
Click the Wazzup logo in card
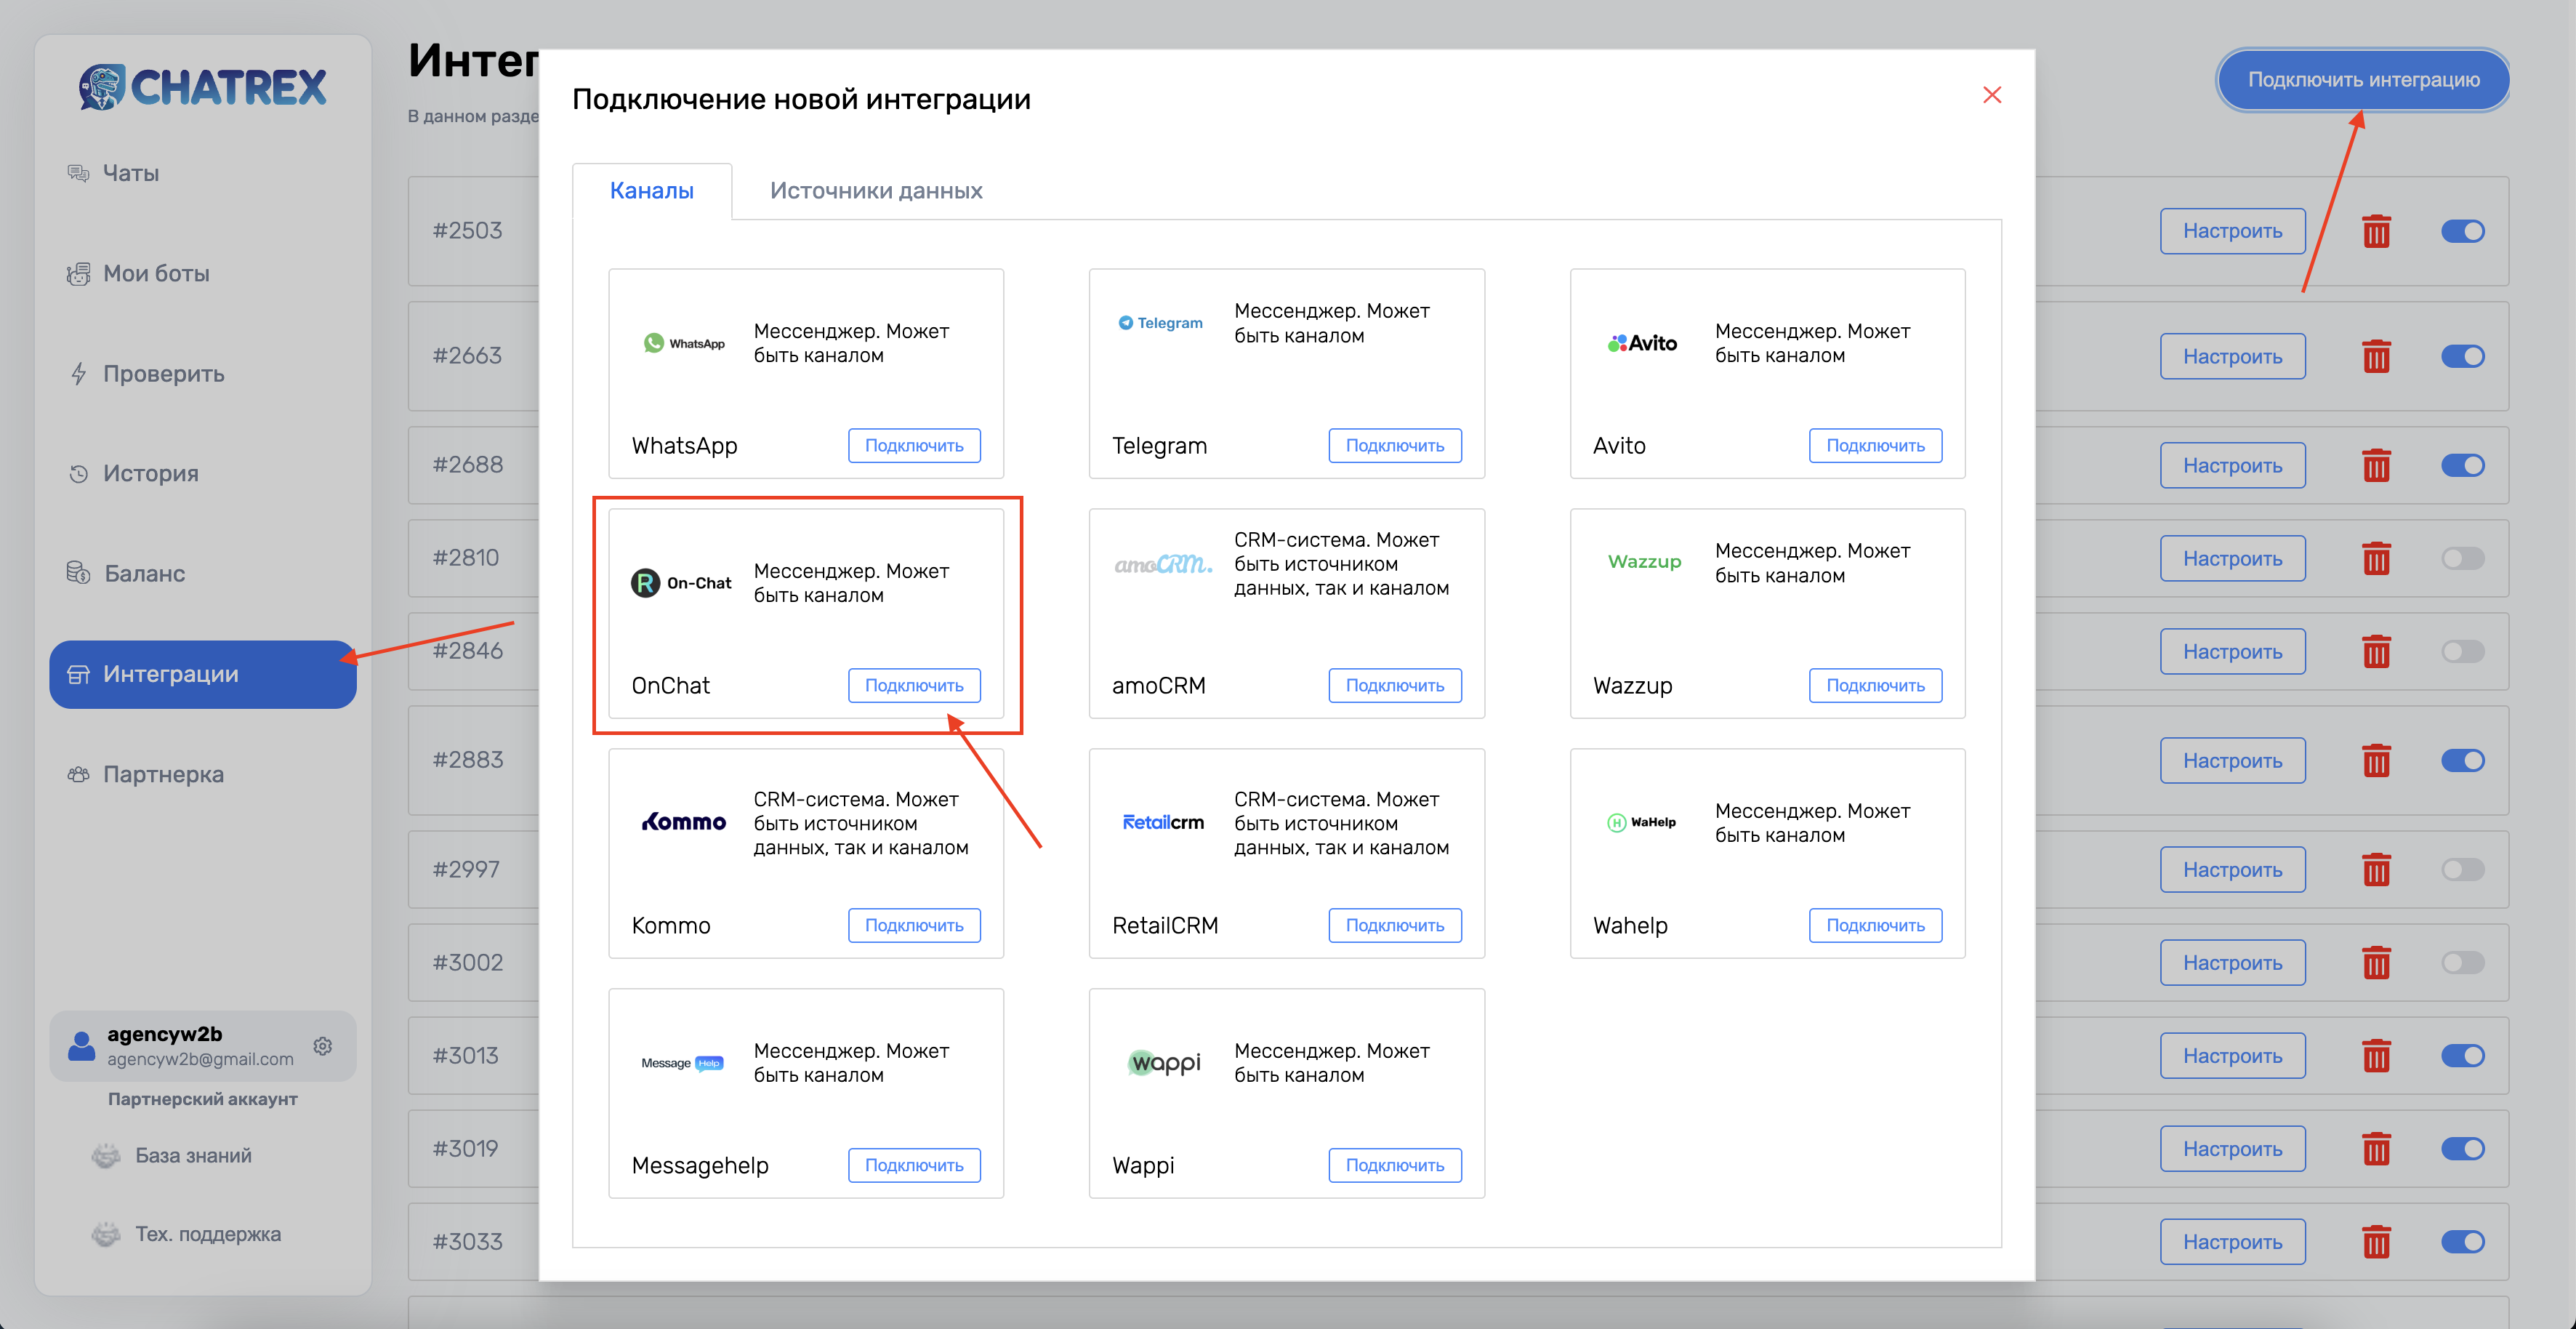point(1644,562)
